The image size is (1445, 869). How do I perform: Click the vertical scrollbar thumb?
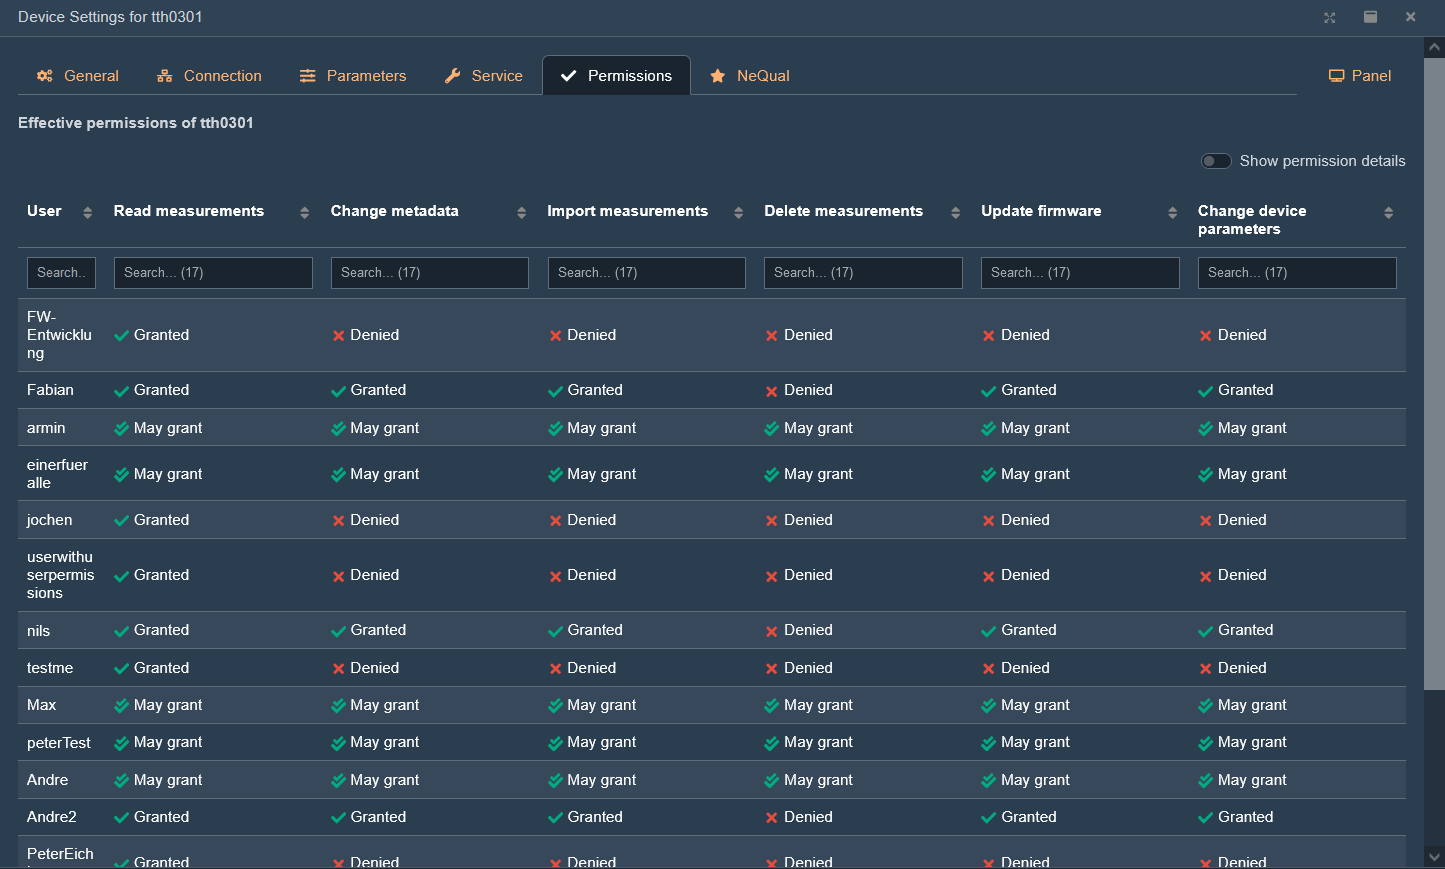click(x=1434, y=370)
